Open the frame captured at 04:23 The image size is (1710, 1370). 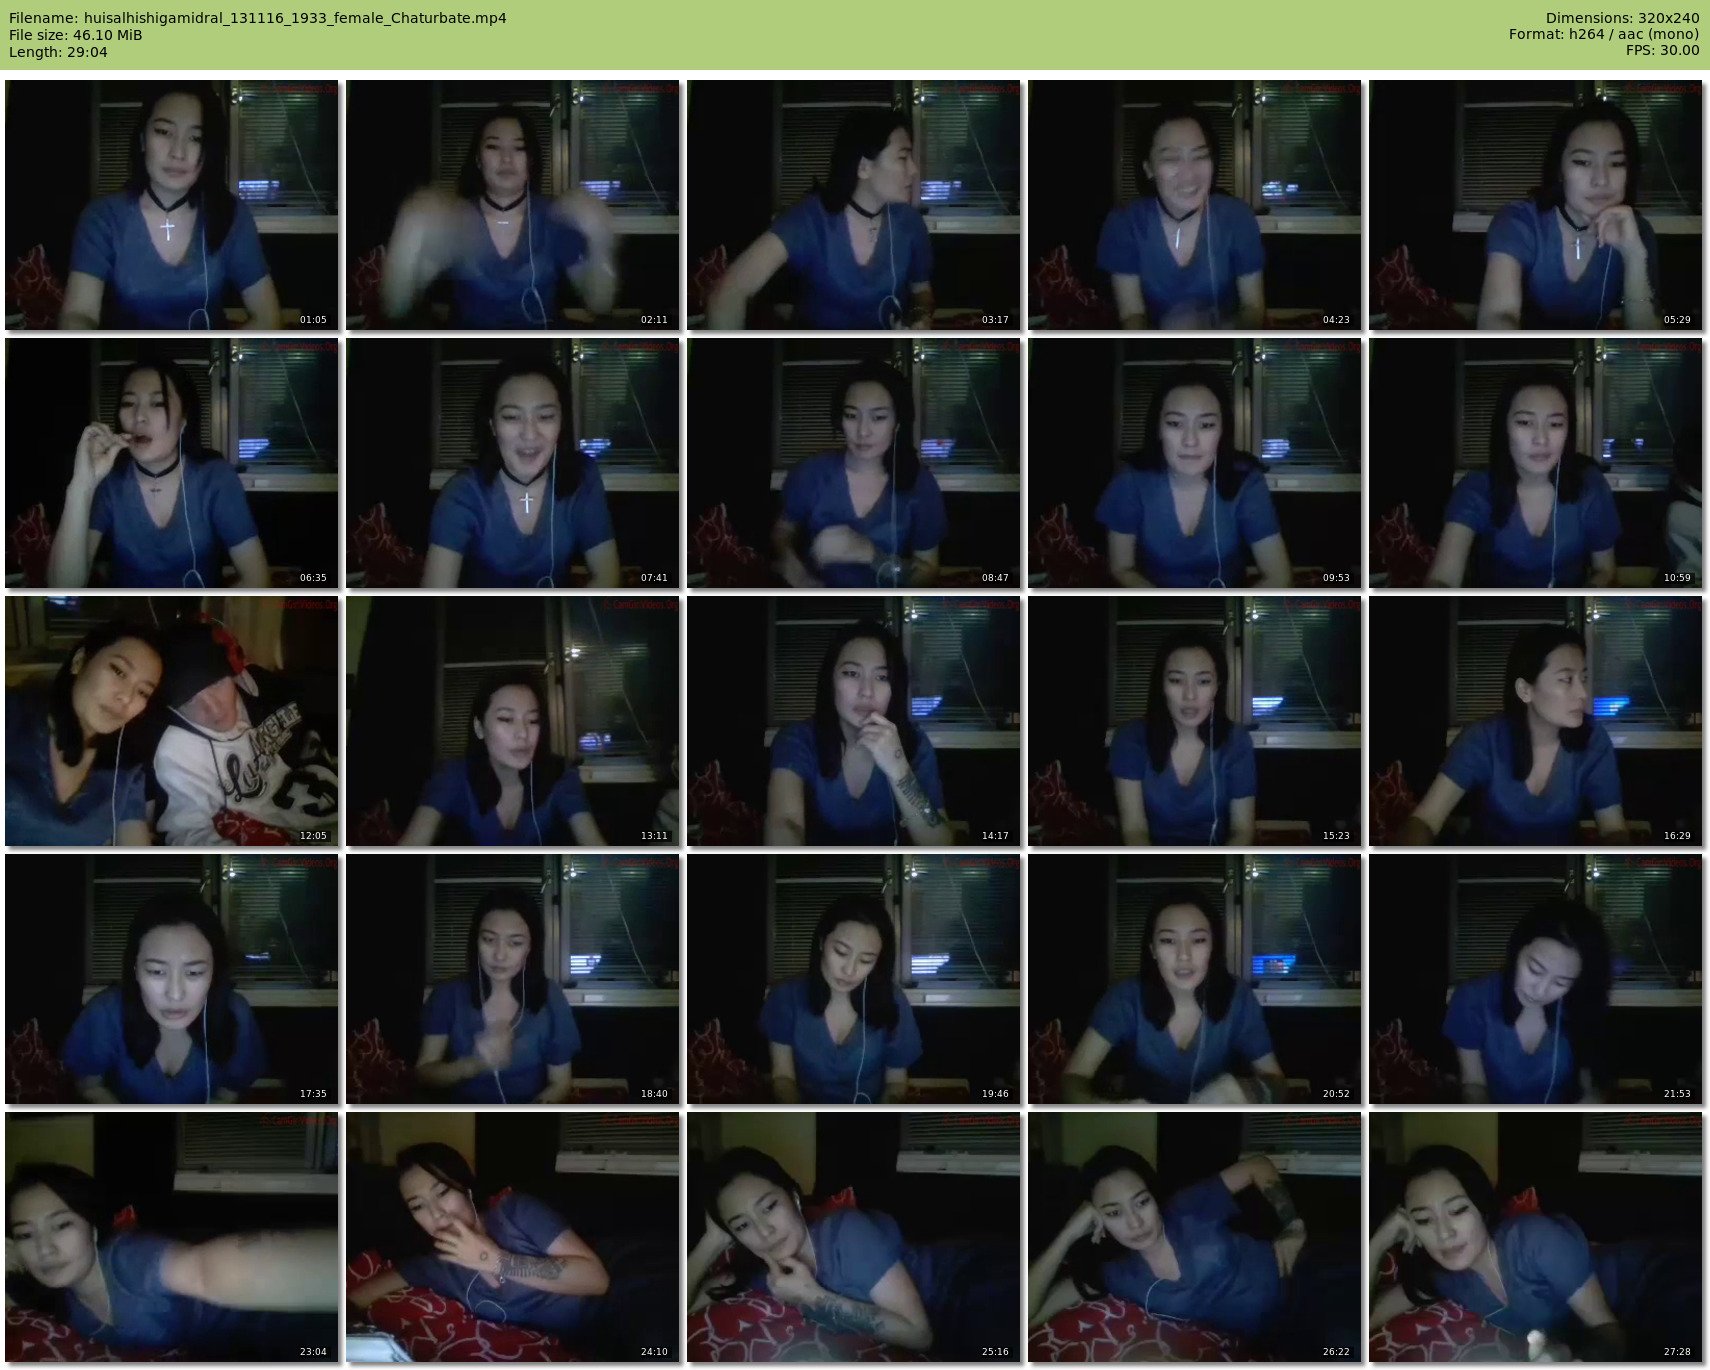pos(1195,205)
